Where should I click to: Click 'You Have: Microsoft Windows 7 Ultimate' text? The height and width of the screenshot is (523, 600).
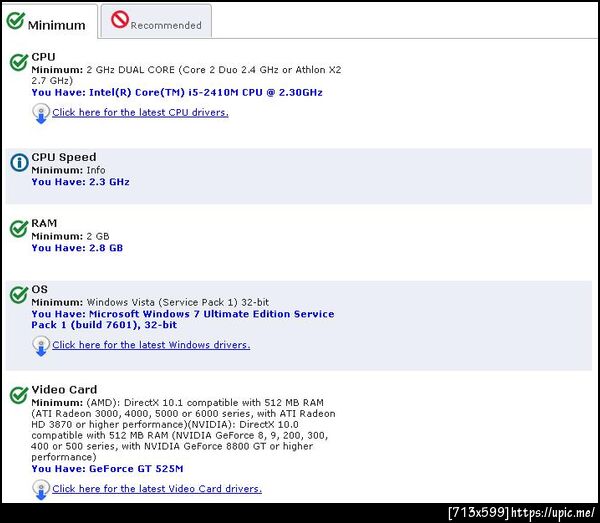click(x=183, y=319)
